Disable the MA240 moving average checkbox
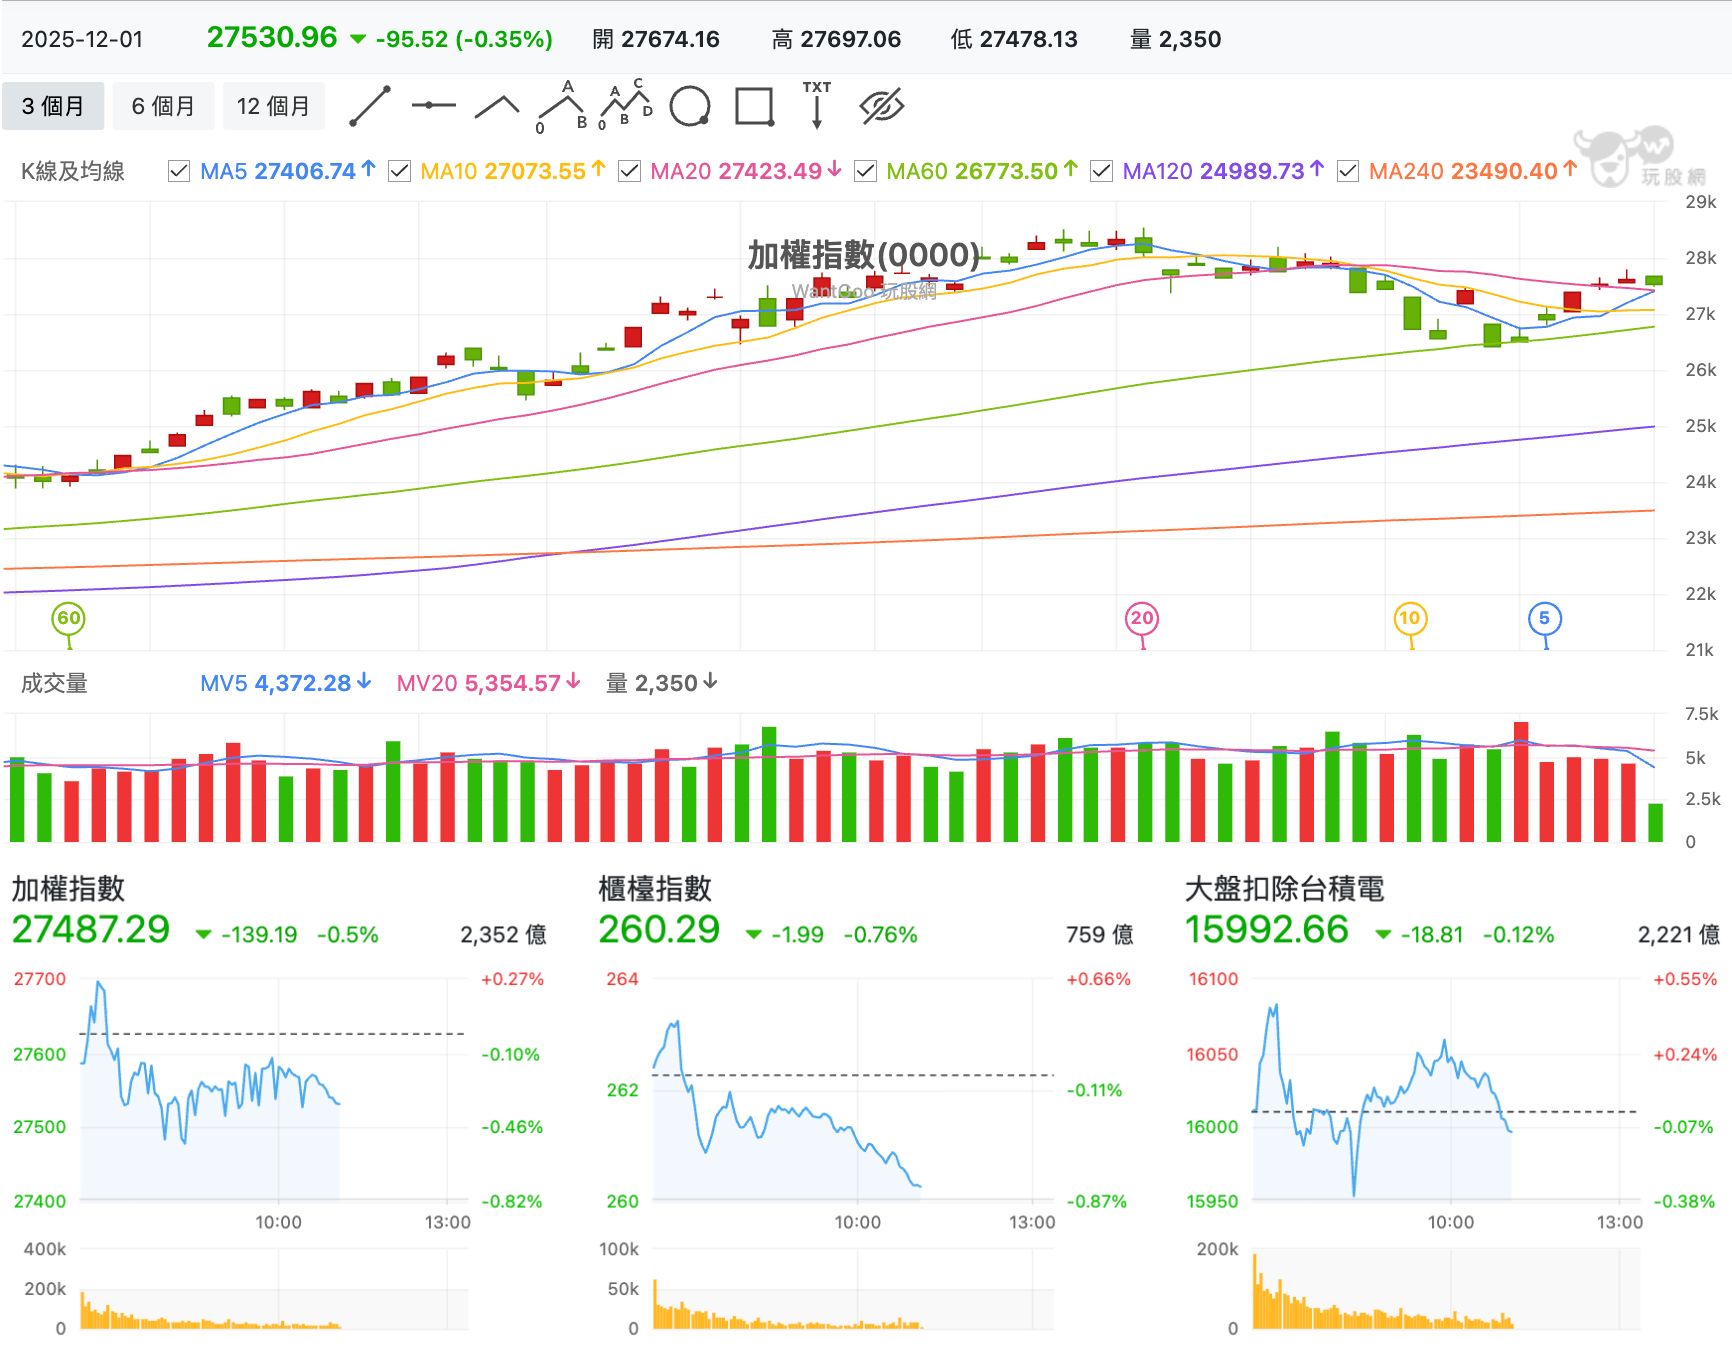 [1348, 171]
